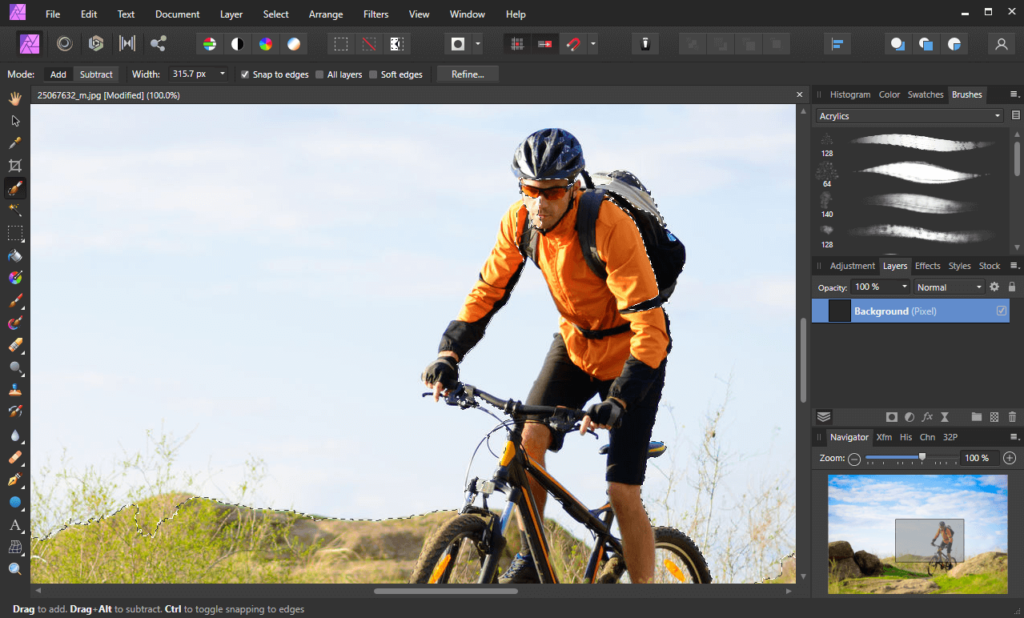
Task: Open the Filters menu
Action: coord(375,14)
